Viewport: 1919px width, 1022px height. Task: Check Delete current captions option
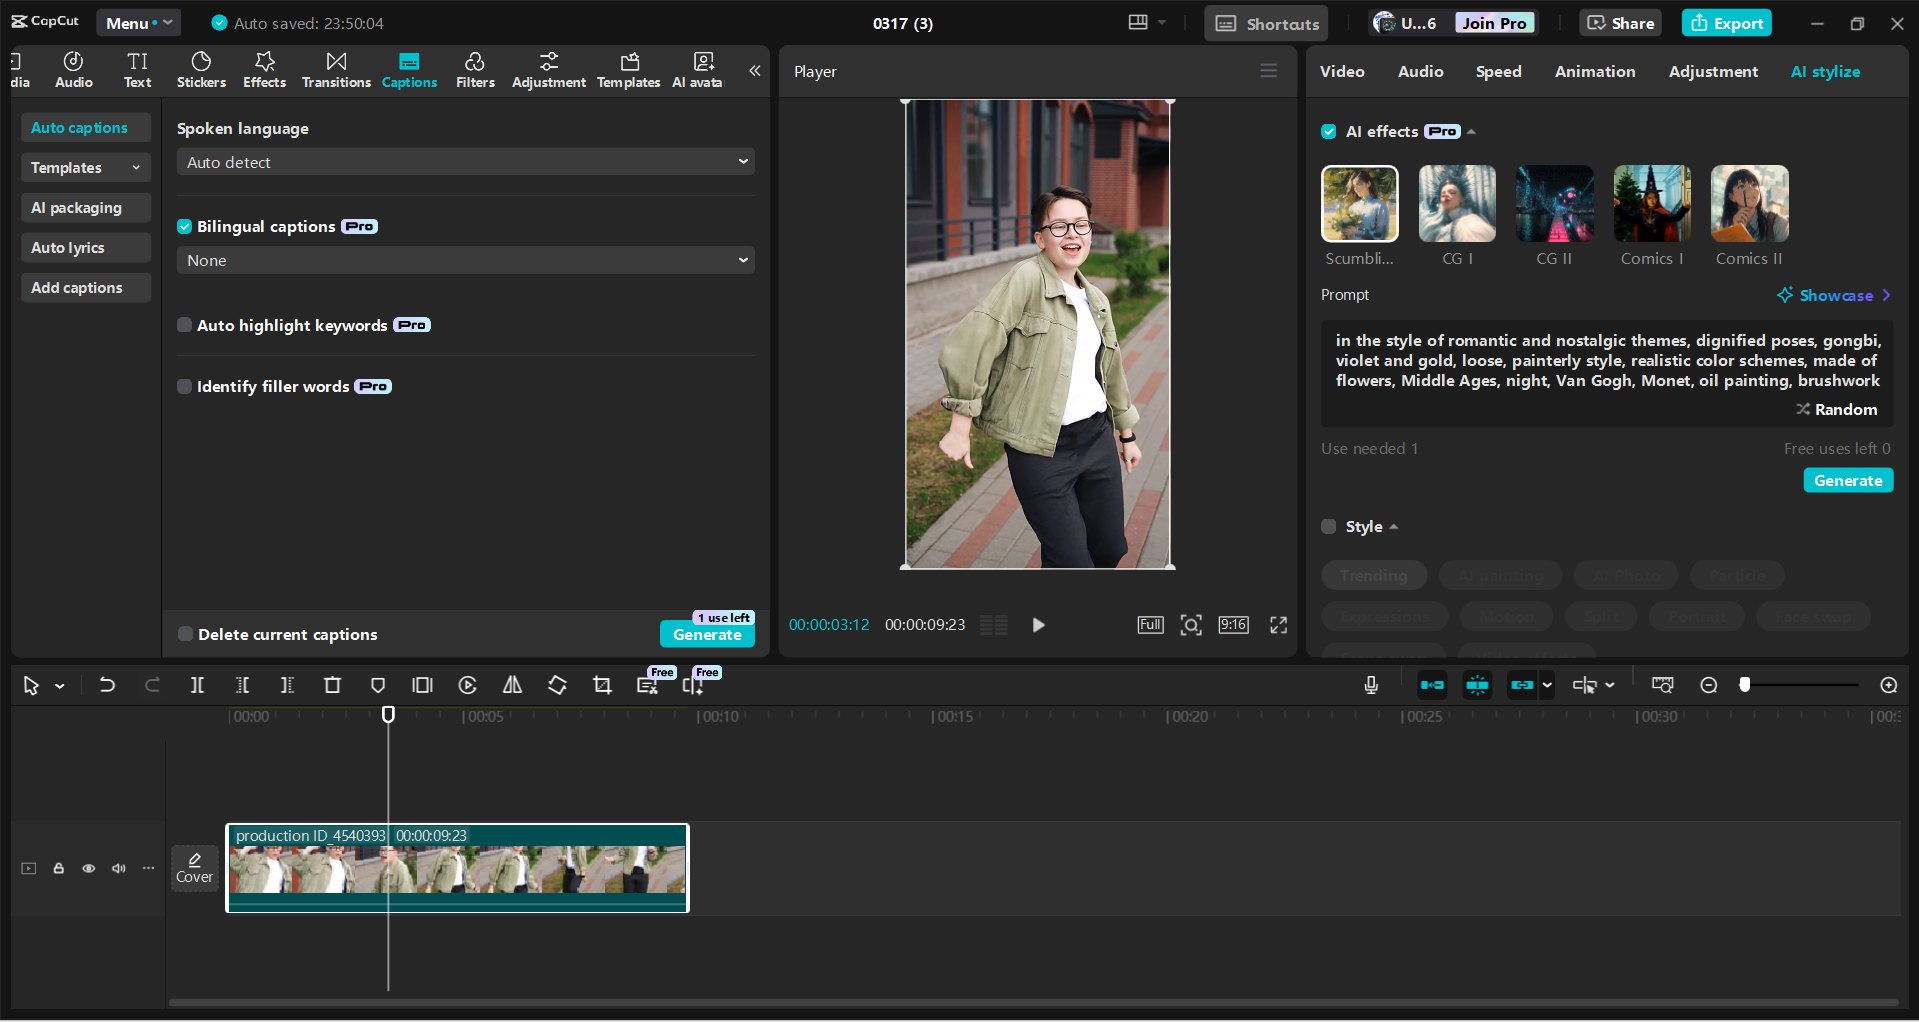tap(186, 634)
